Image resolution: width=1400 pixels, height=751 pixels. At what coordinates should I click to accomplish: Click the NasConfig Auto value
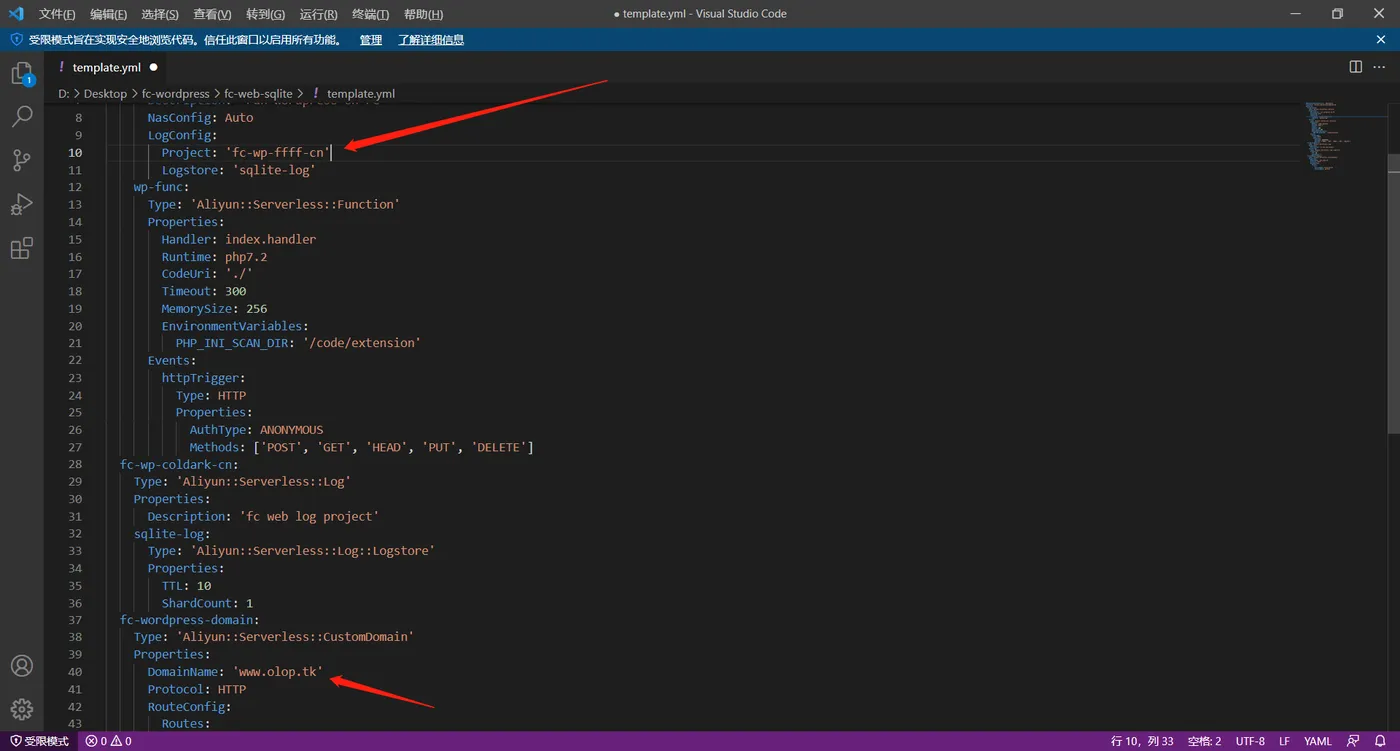(x=239, y=117)
